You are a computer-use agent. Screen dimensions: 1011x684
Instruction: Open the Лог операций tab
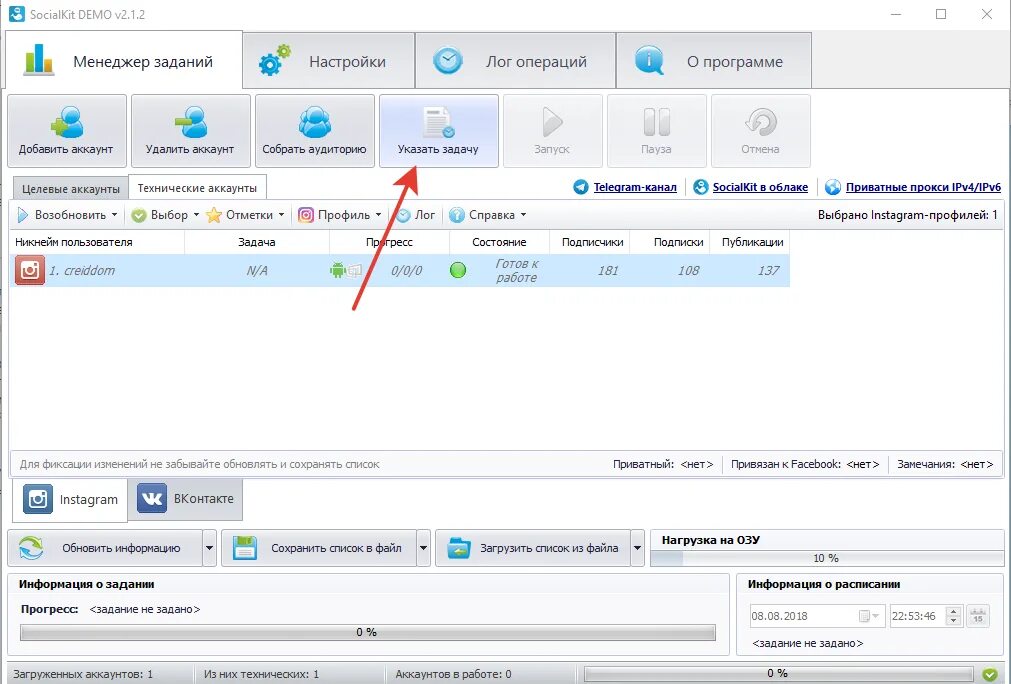(x=515, y=61)
